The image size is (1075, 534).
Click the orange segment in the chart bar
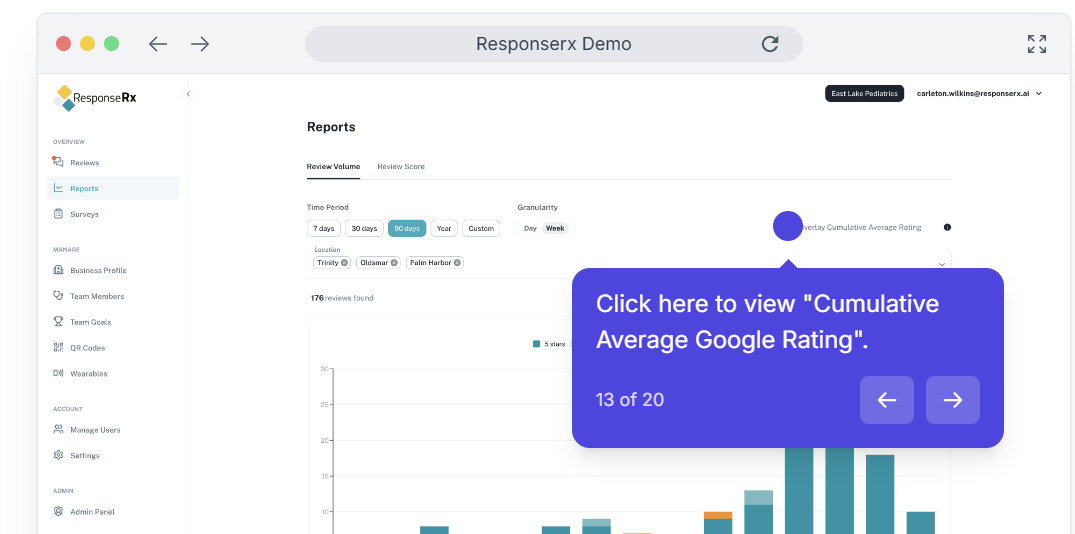[718, 515]
